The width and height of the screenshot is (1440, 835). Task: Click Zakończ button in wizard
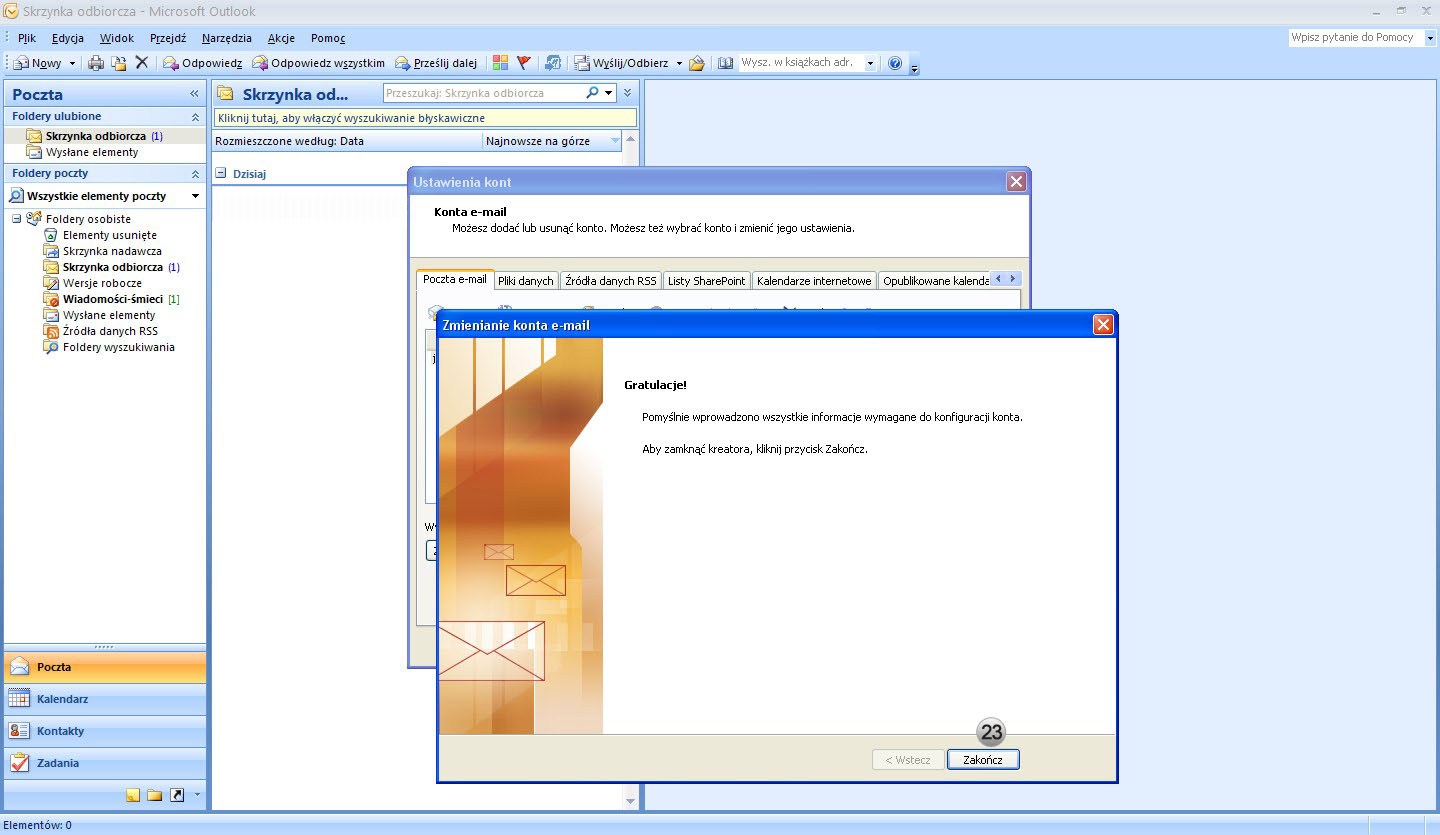pyautogui.click(x=983, y=760)
